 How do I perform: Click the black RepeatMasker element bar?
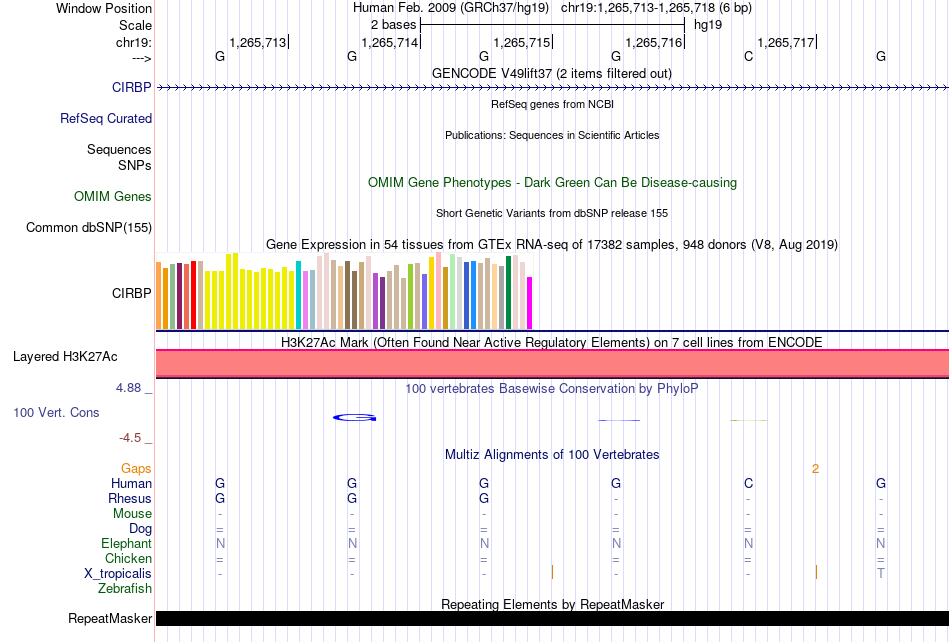553,618
